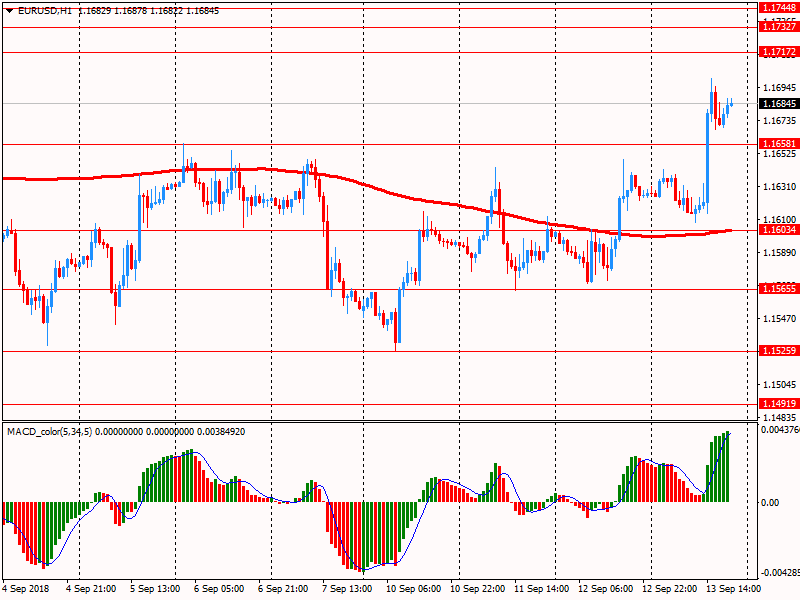Image resolution: width=800 pixels, height=600 pixels.
Task: Click the current price tag 1.16845
Action: pyautogui.click(x=779, y=104)
